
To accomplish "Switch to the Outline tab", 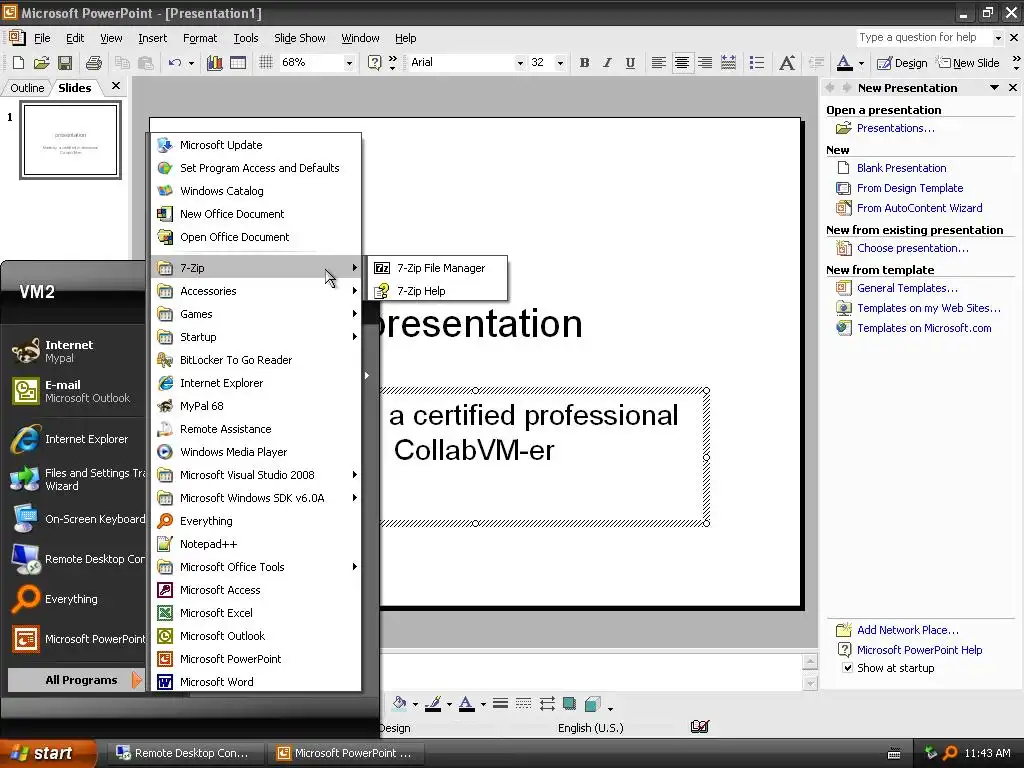I will [x=27, y=88].
